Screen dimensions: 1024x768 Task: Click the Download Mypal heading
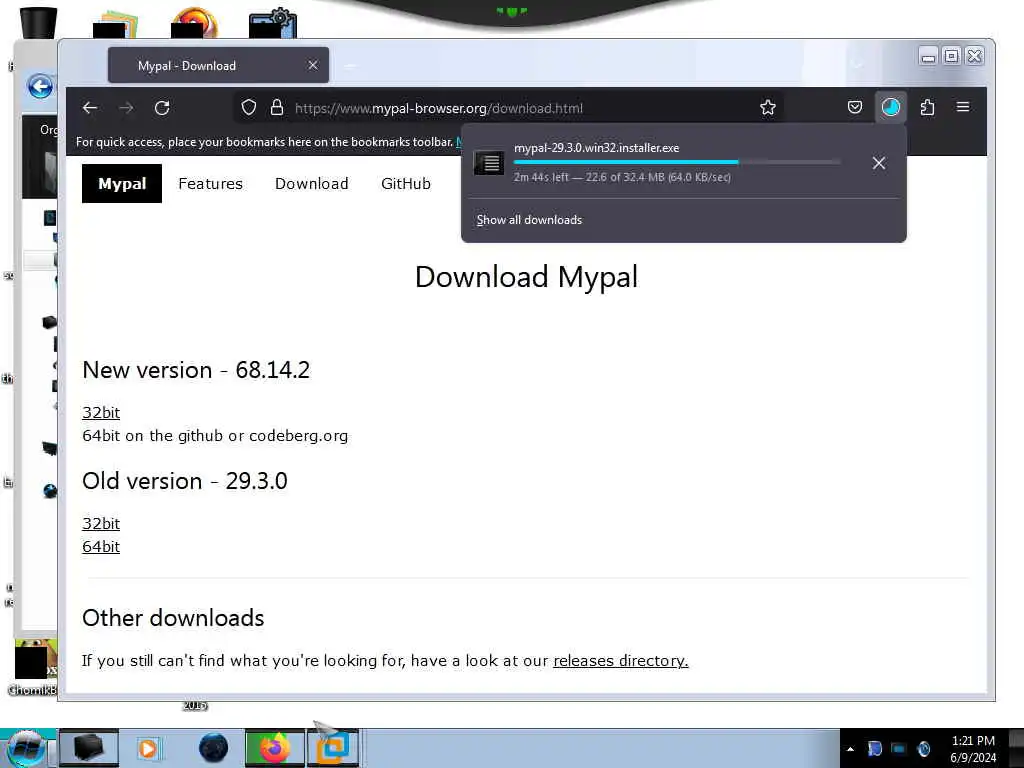526,277
